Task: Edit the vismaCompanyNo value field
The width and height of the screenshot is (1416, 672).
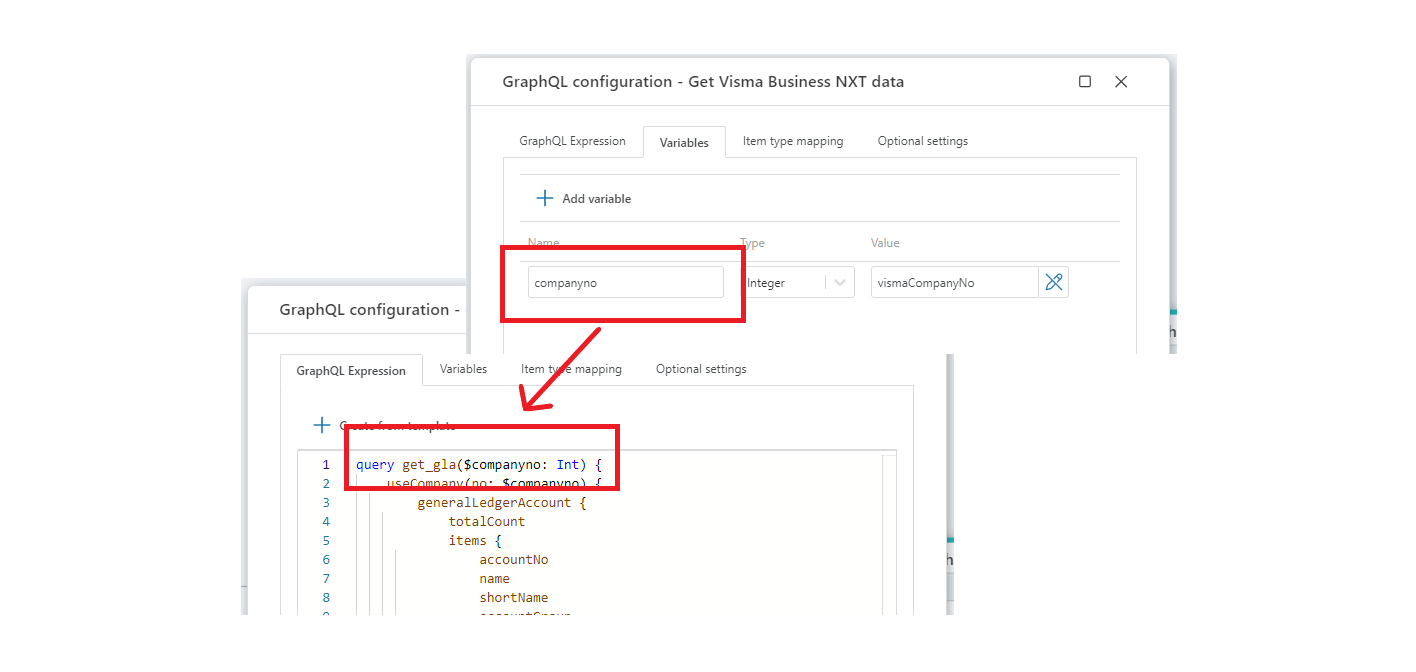Action: (954, 282)
